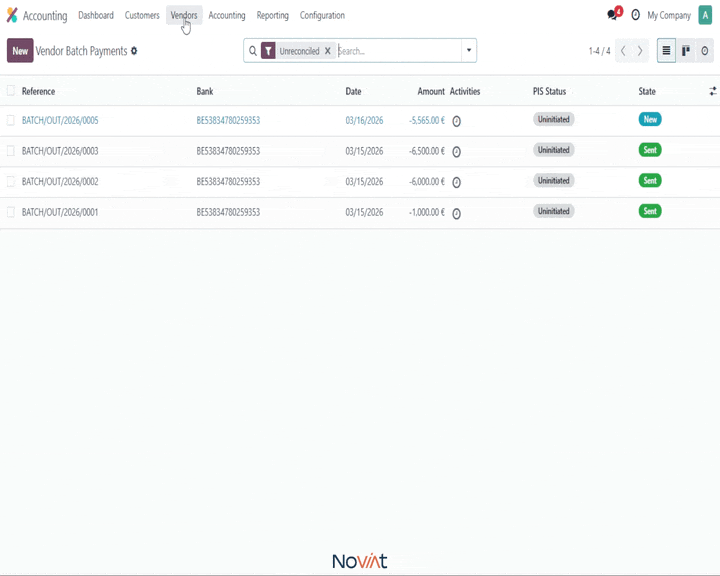Open the BATCH/OUT/2026/0002 record link
Image resolution: width=720 pixels, height=576 pixels.
click(x=60, y=182)
